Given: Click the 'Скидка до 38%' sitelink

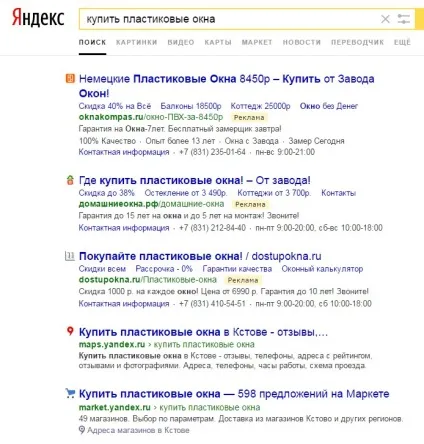Looking at the screenshot, I should tap(107, 193).
